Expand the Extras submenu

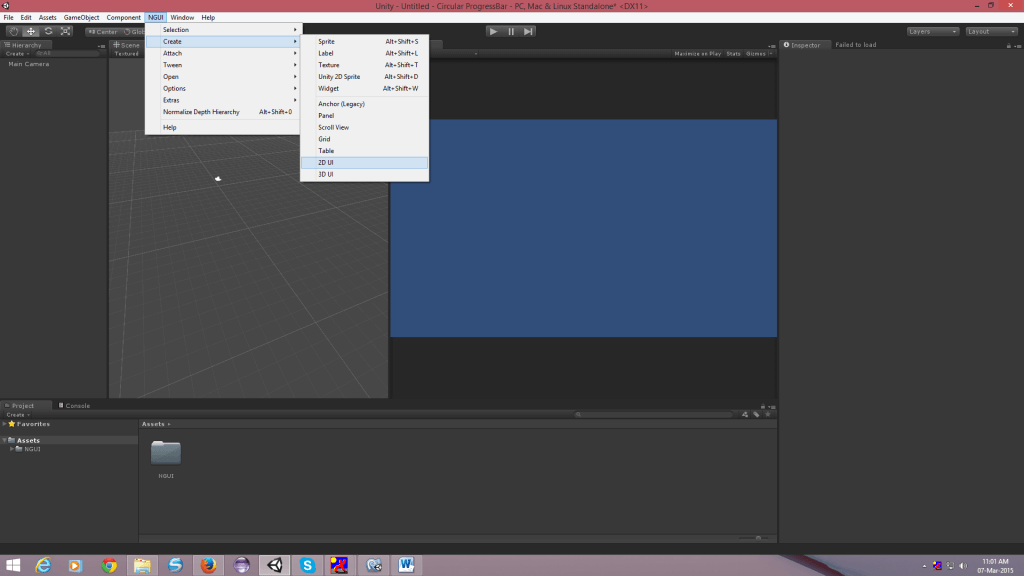coord(223,100)
